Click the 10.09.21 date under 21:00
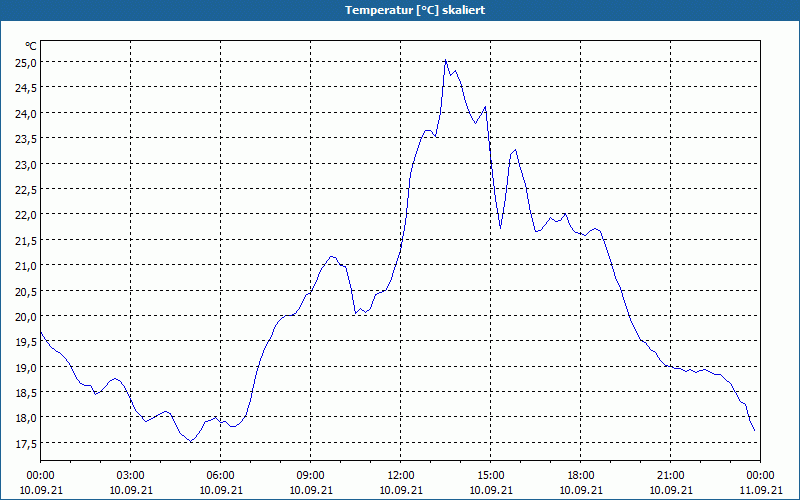This screenshot has height=500, width=800. point(670,490)
